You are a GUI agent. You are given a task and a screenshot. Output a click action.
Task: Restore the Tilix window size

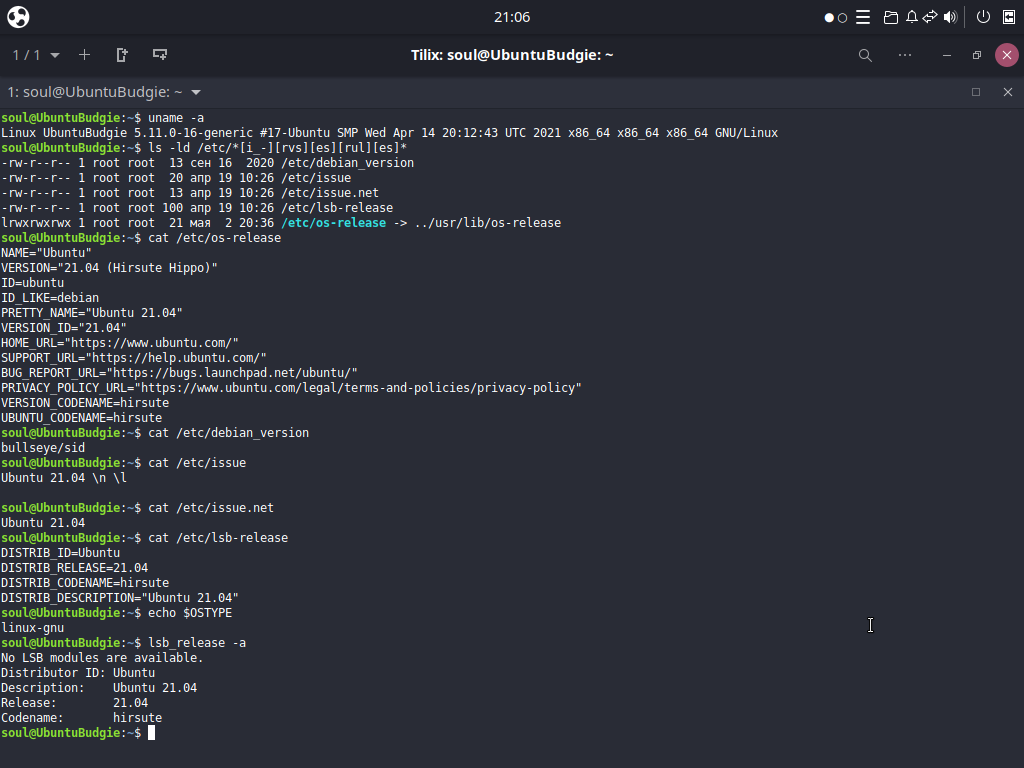tap(977, 56)
